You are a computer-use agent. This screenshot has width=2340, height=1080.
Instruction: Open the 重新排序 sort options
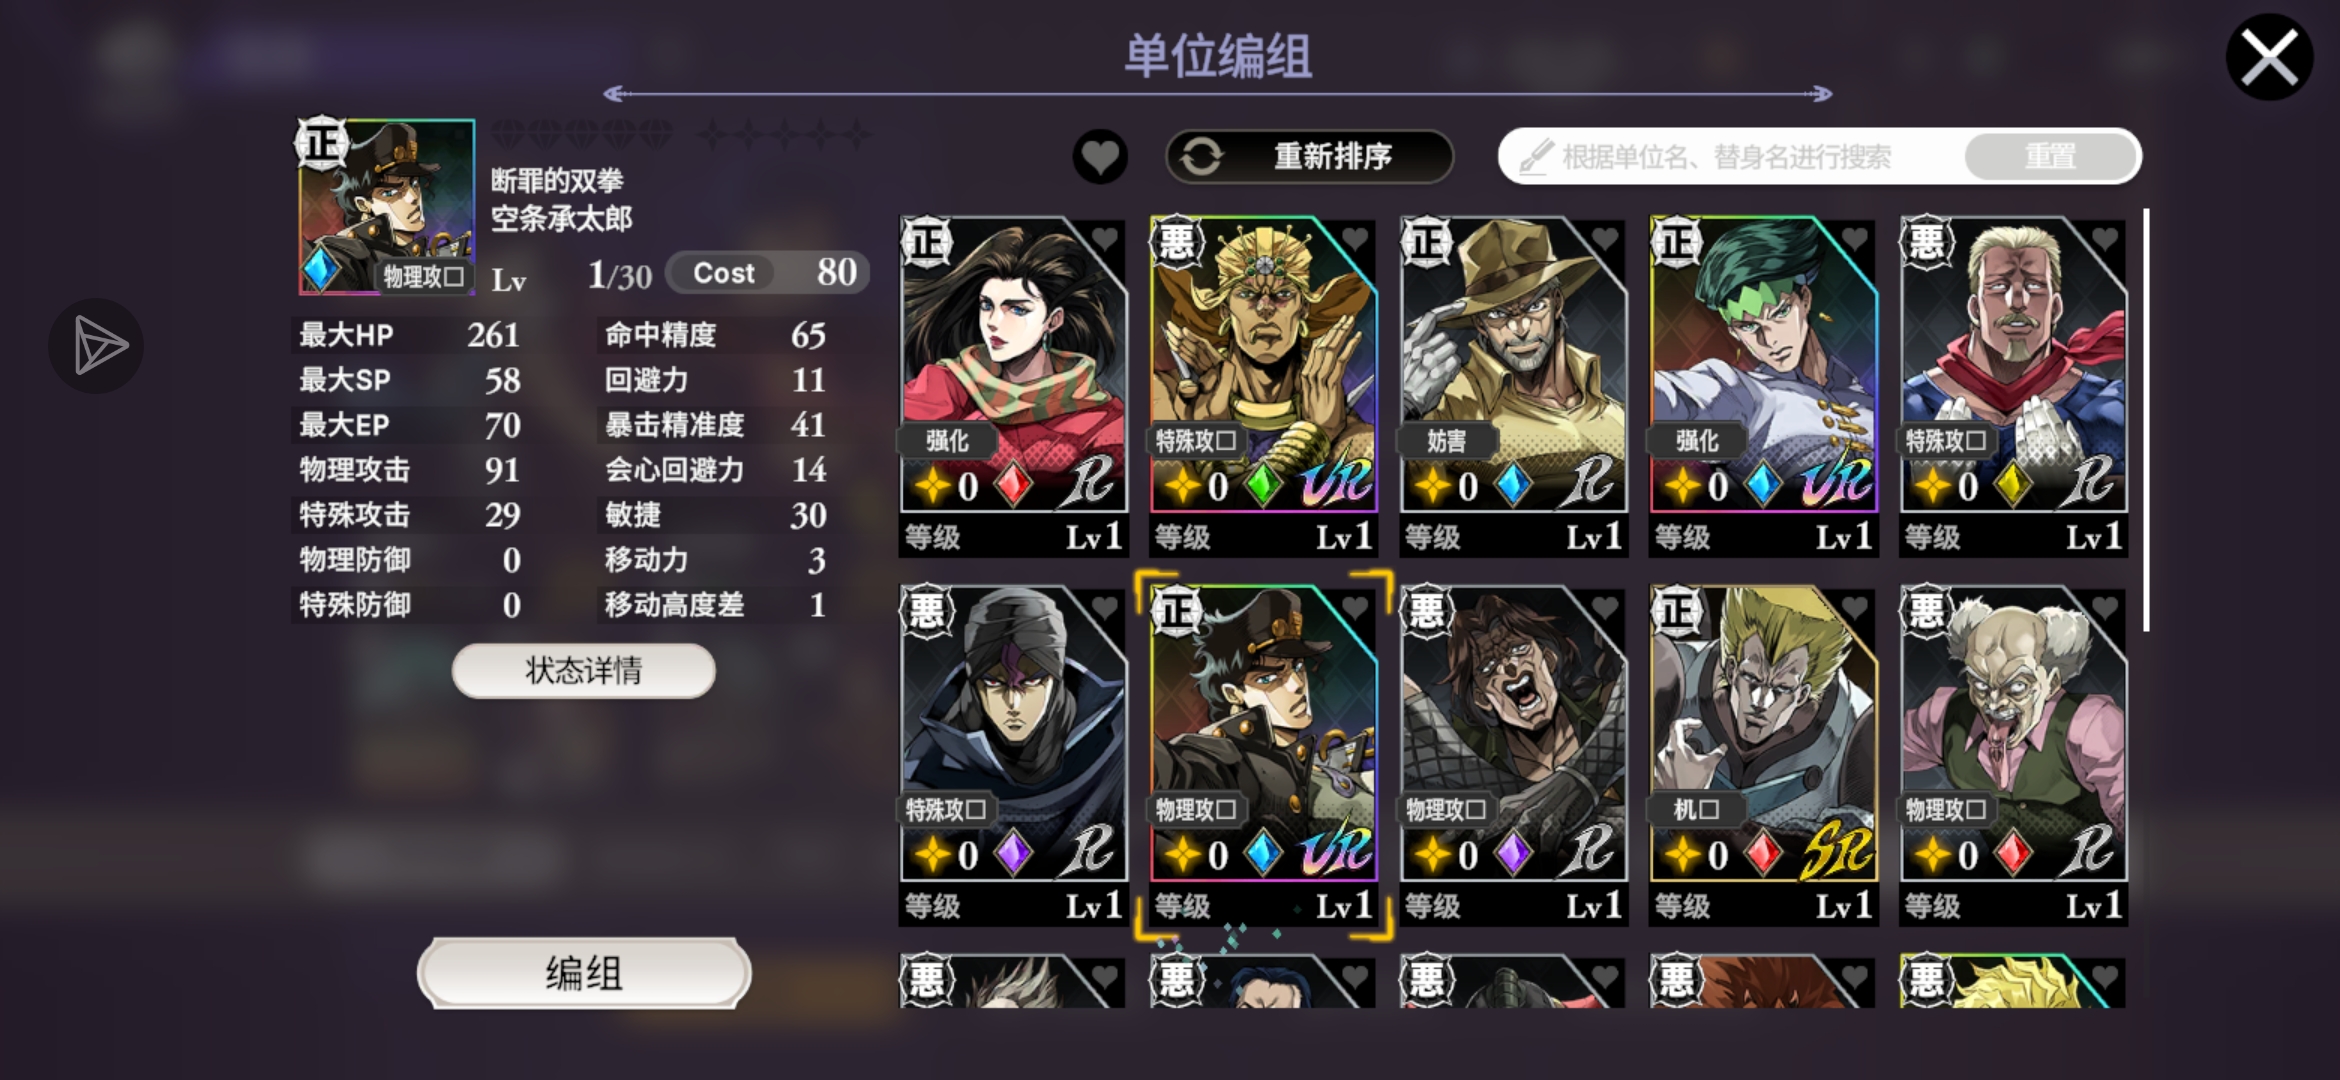tap(1309, 157)
